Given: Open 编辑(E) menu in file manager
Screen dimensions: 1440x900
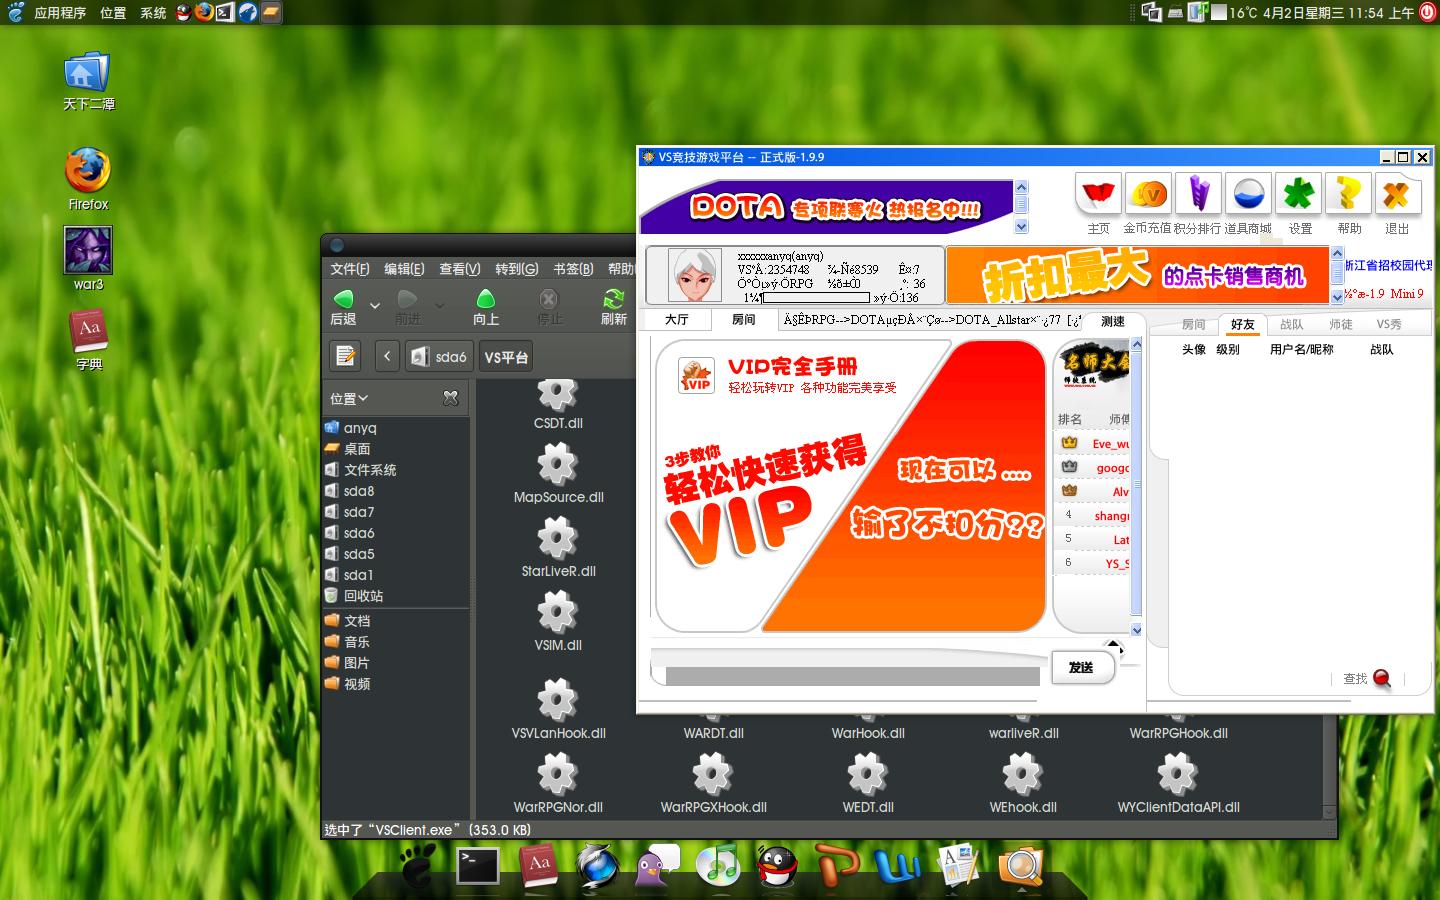Looking at the screenshot, I should [404, 268].
